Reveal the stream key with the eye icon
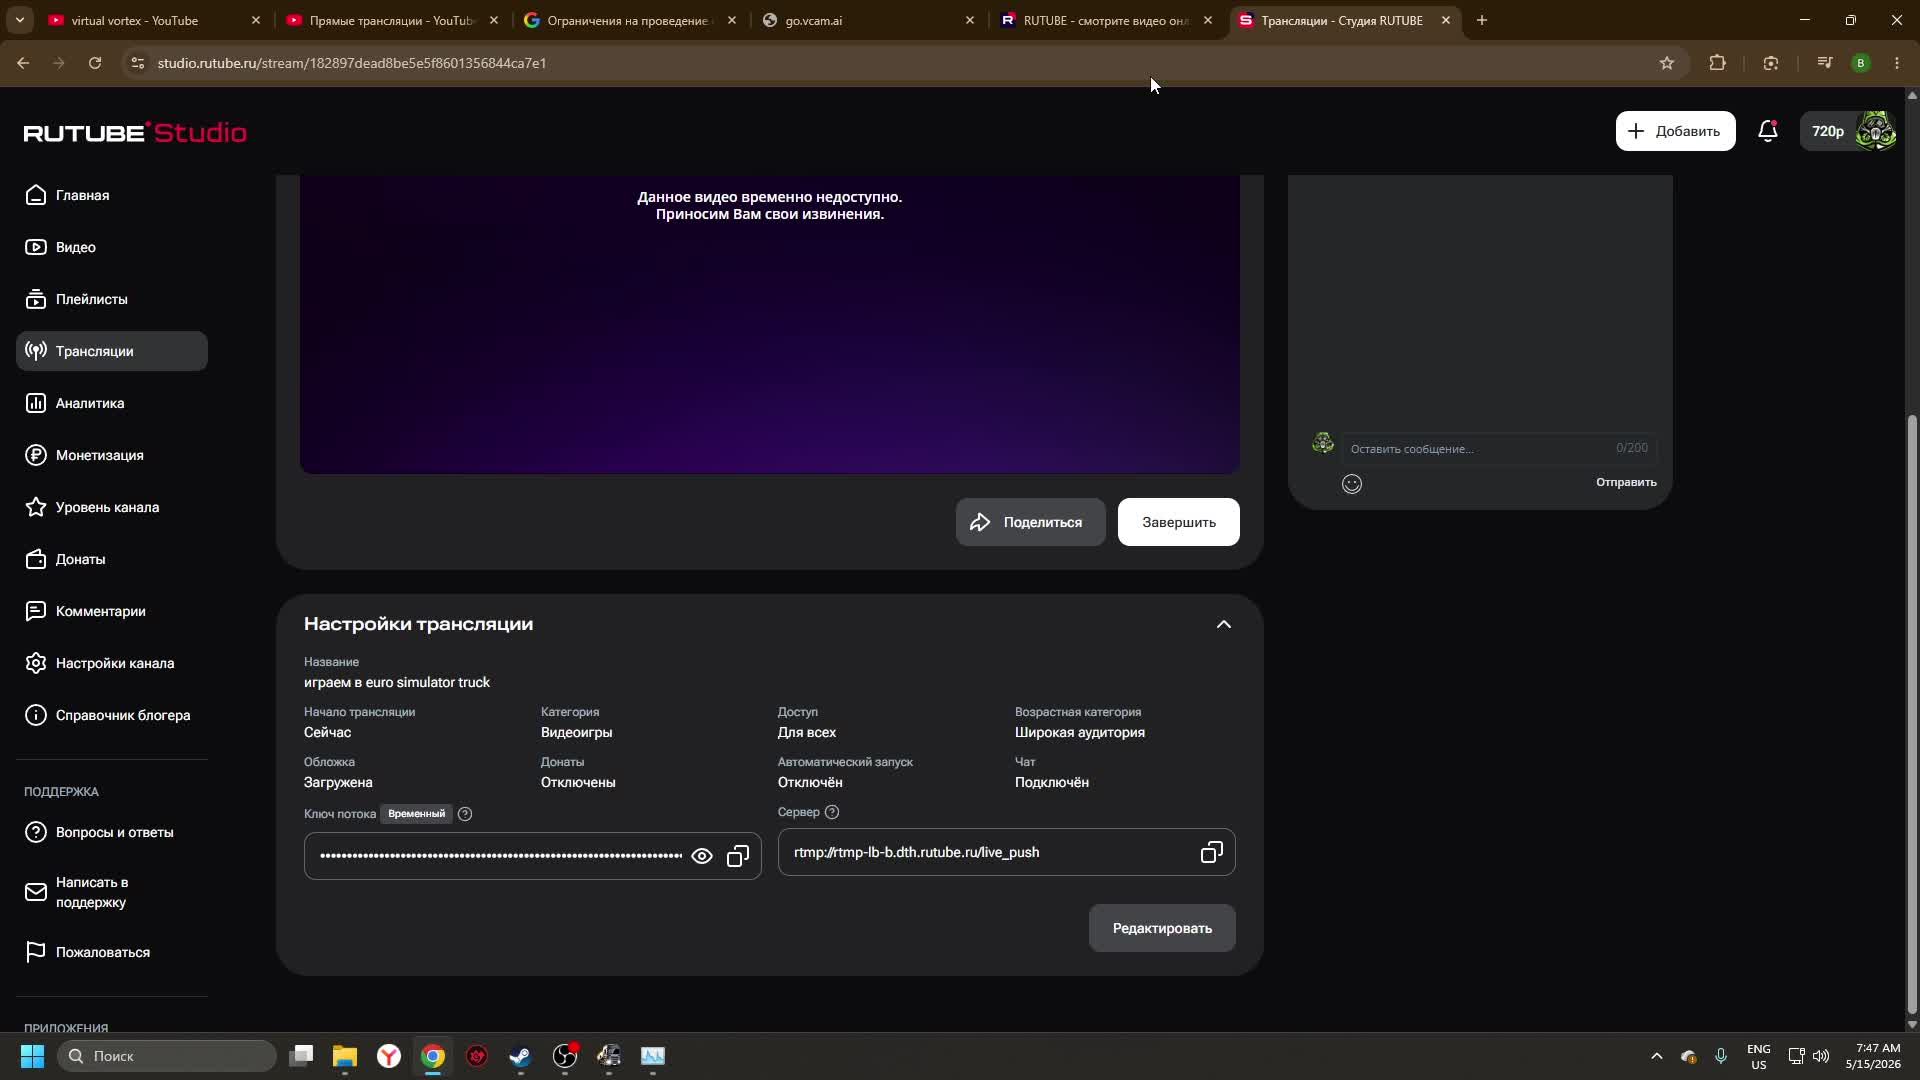Image resolution: width=1920 pixels, height=1080 pixels. click(x=702, y=856)
